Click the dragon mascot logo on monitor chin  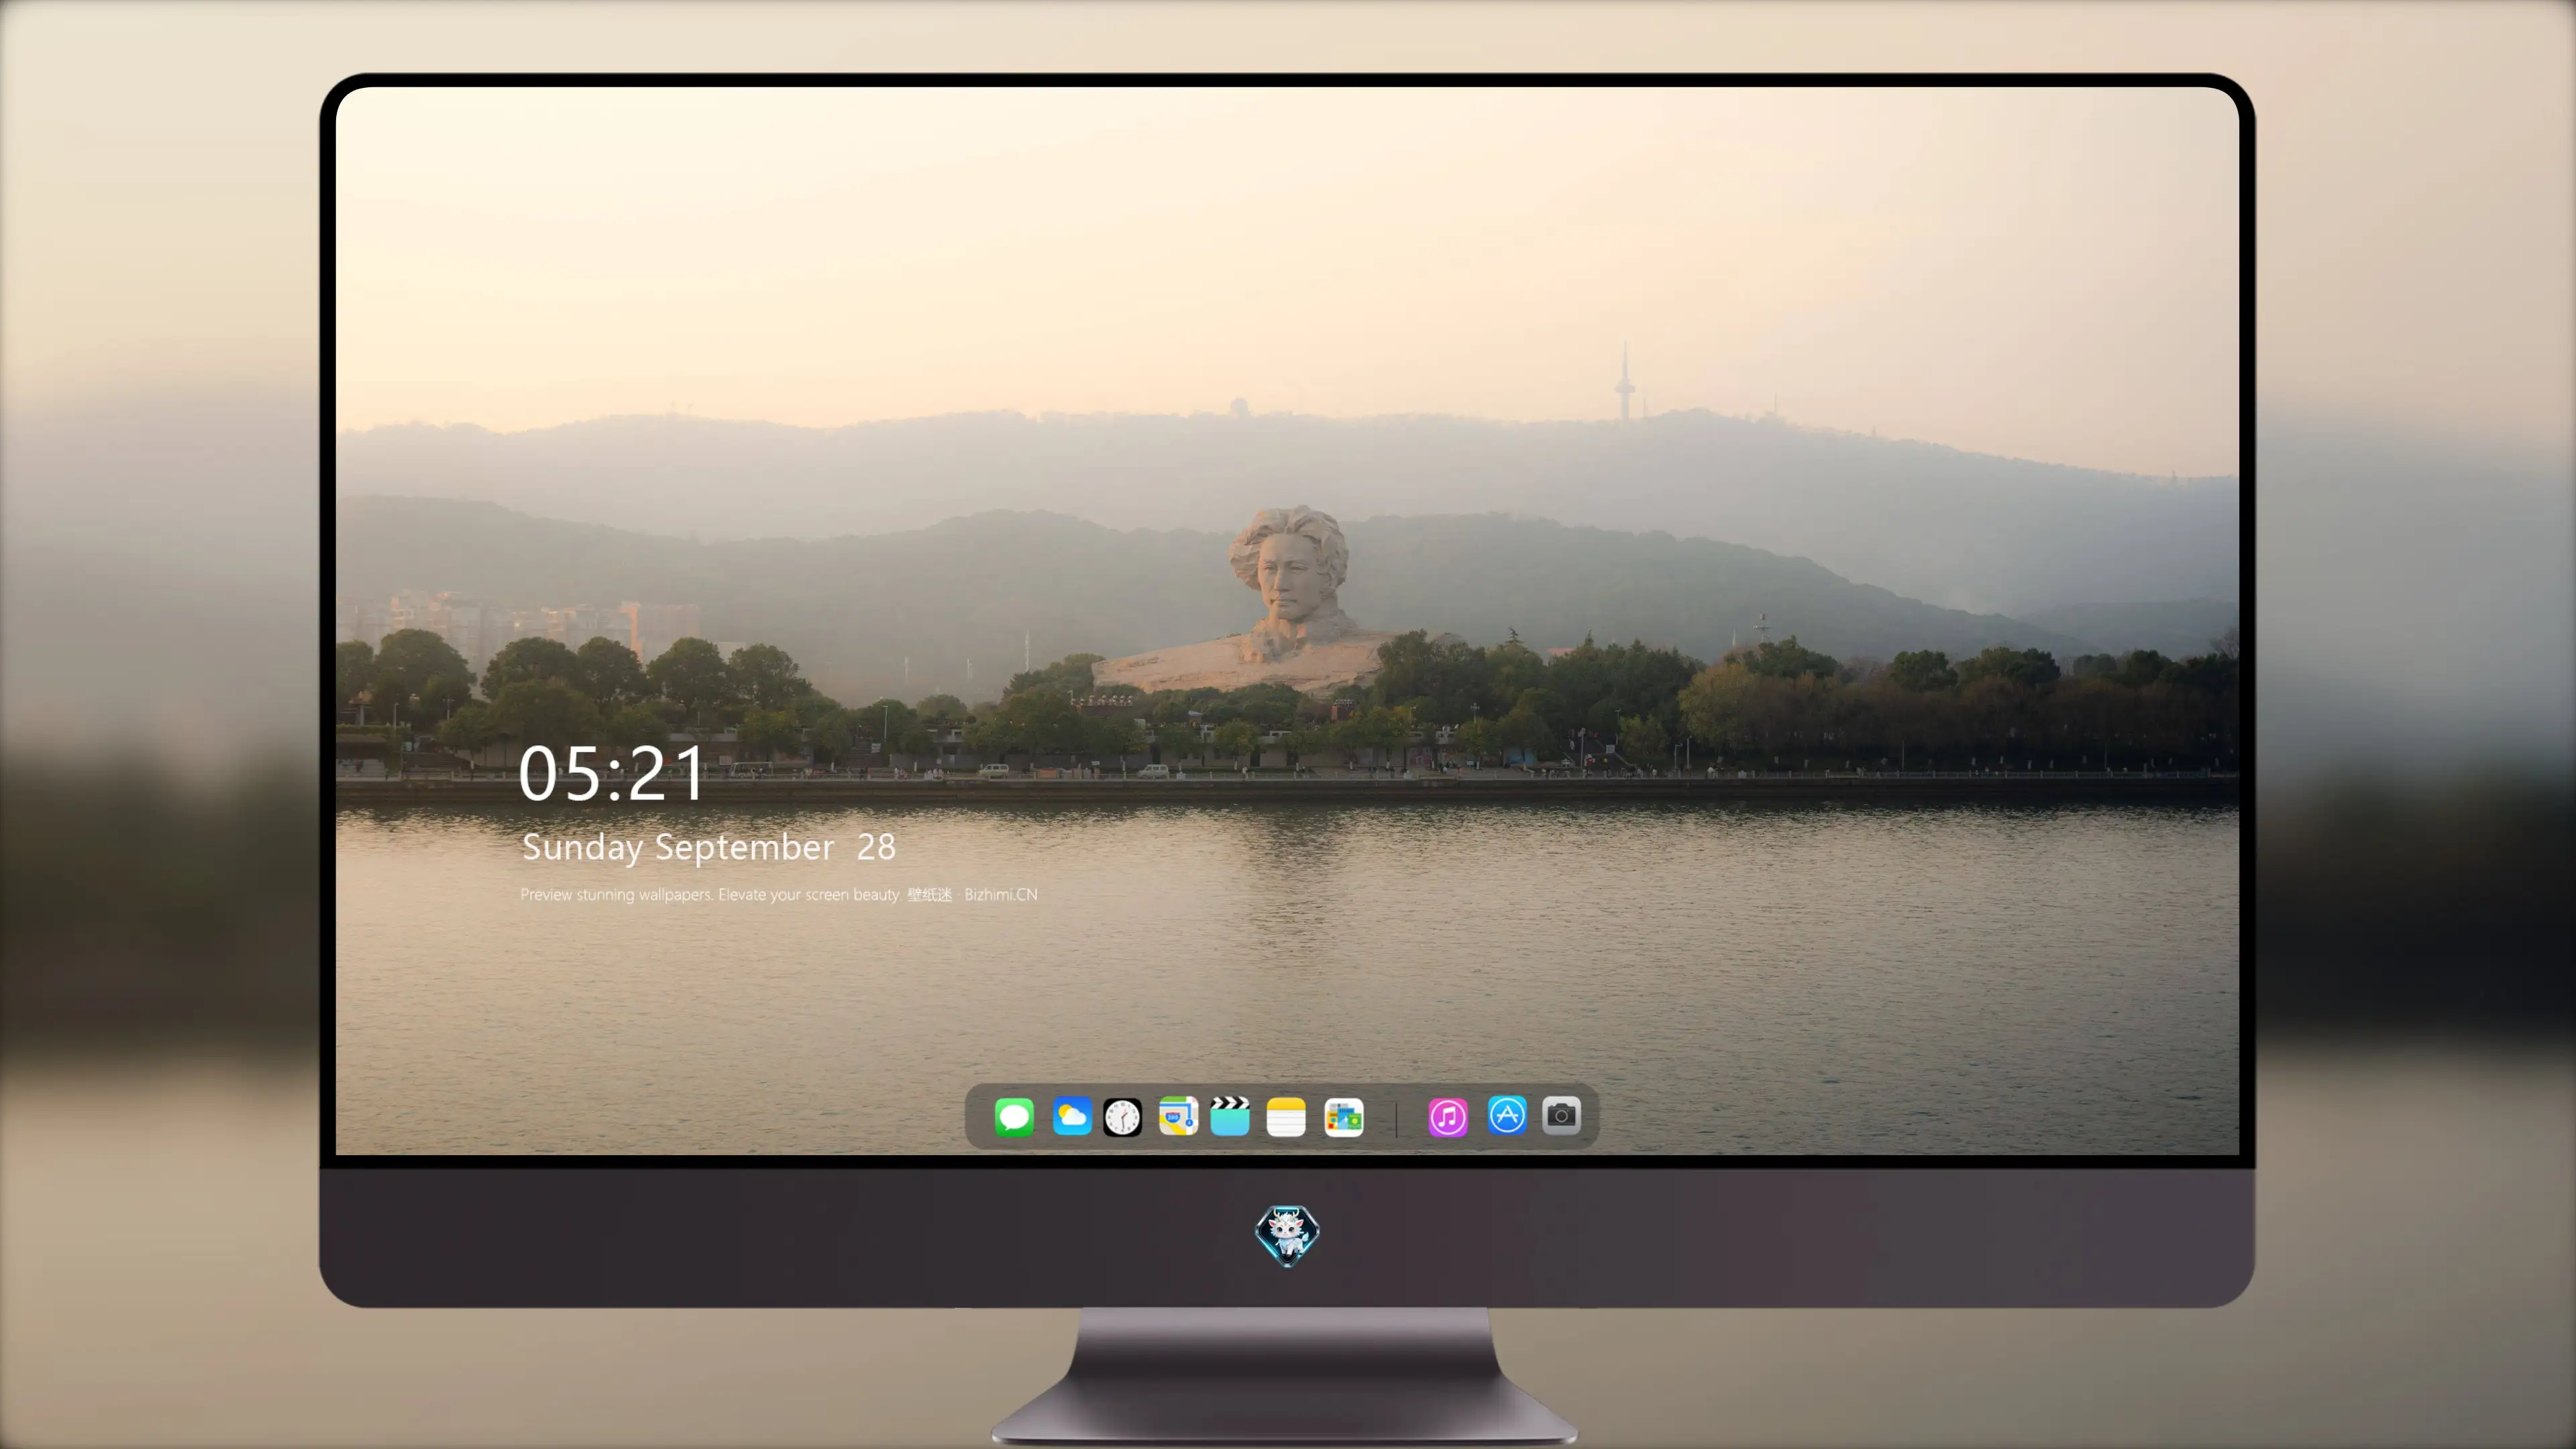click(1287, 1236)
